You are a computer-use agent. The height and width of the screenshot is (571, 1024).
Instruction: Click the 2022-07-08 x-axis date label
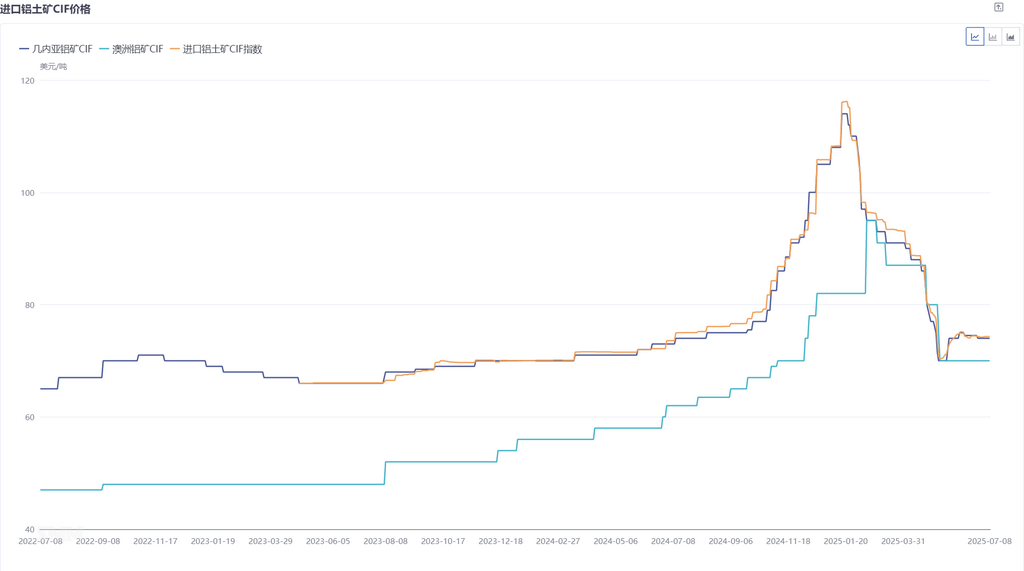click(40, 541)
